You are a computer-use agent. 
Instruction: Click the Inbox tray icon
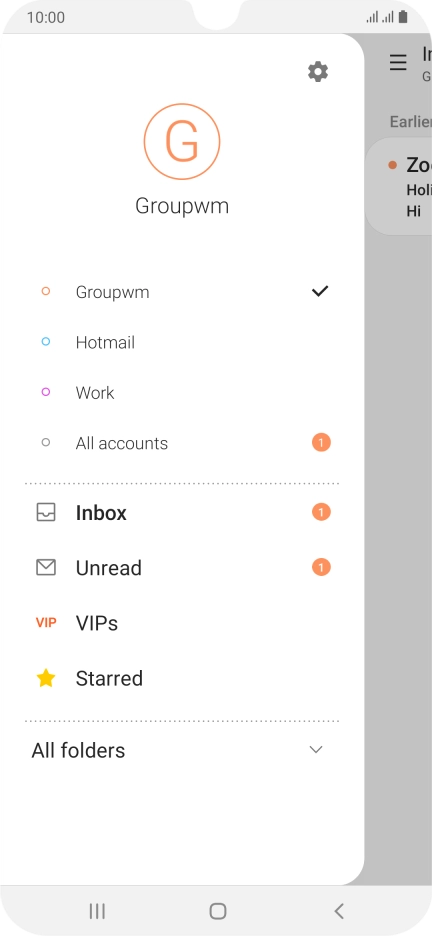(46, 512)
